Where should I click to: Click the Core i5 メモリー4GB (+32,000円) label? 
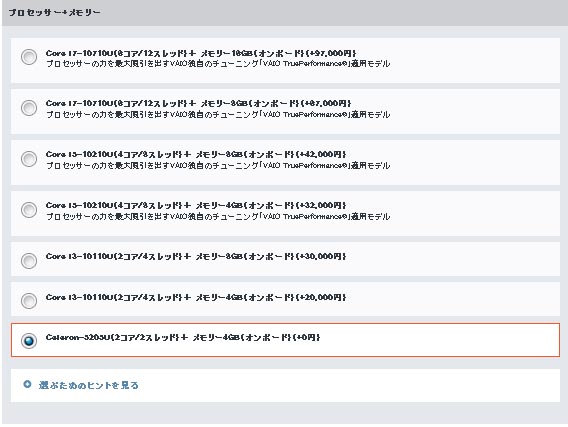(x=196, y=206)
